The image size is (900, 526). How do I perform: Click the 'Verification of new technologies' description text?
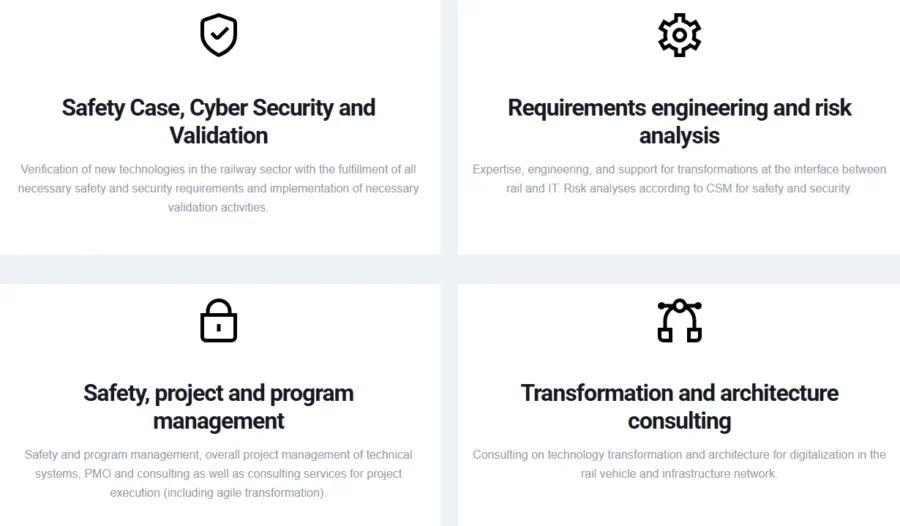[219, 188]
